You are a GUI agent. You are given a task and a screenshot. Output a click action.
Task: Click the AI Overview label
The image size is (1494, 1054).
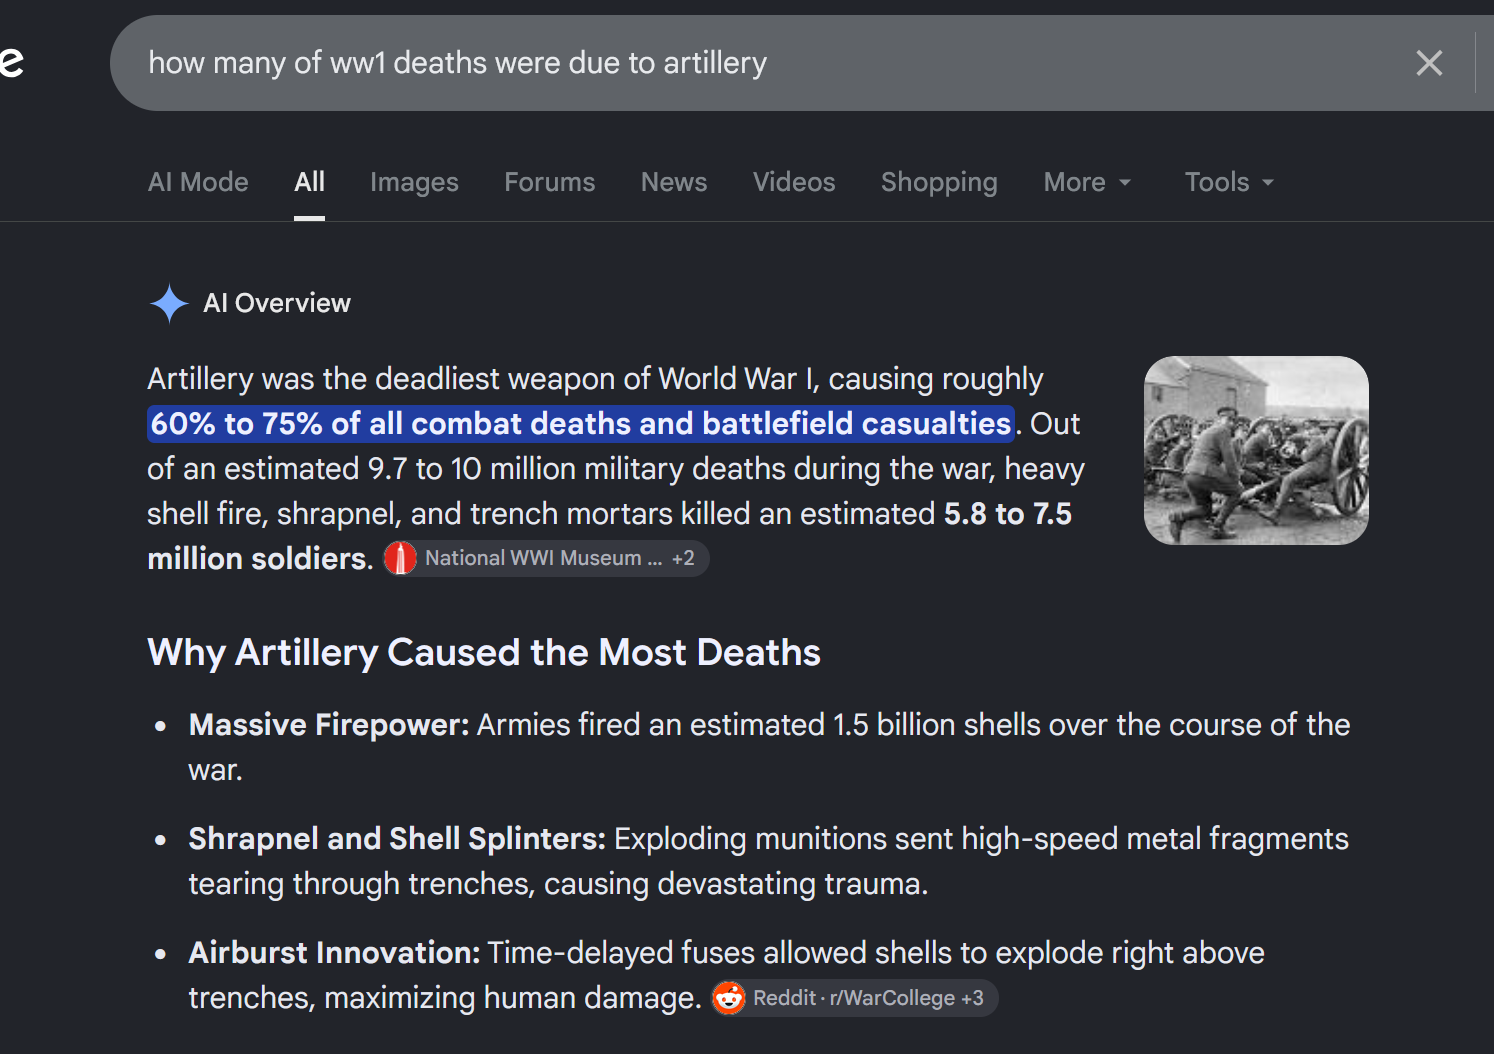[277, 303]
